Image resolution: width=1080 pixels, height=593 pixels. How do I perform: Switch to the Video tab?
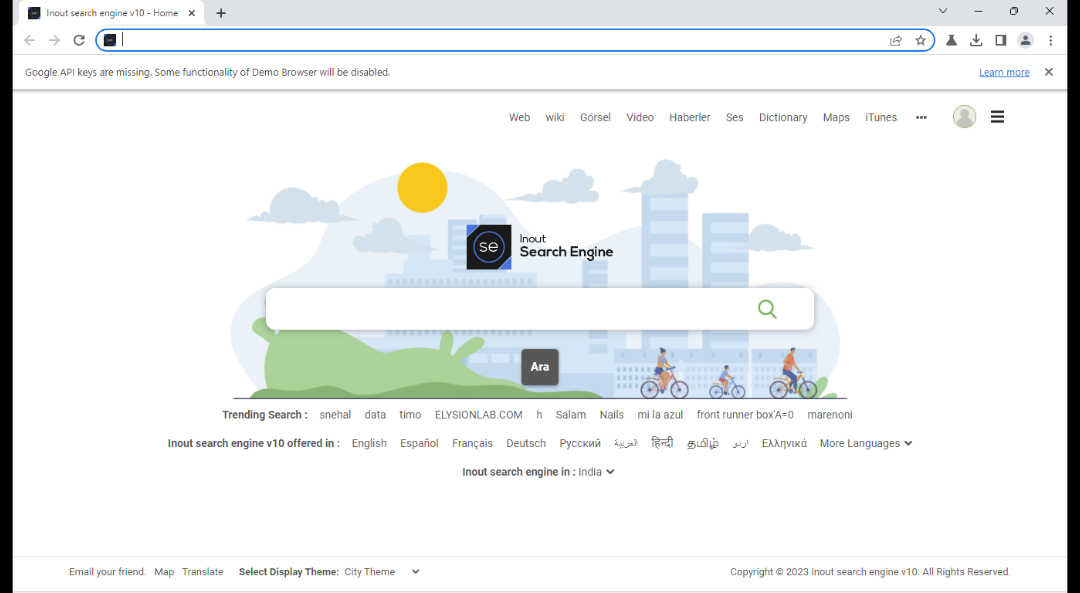pyautogui.click(x=640, y=118)
